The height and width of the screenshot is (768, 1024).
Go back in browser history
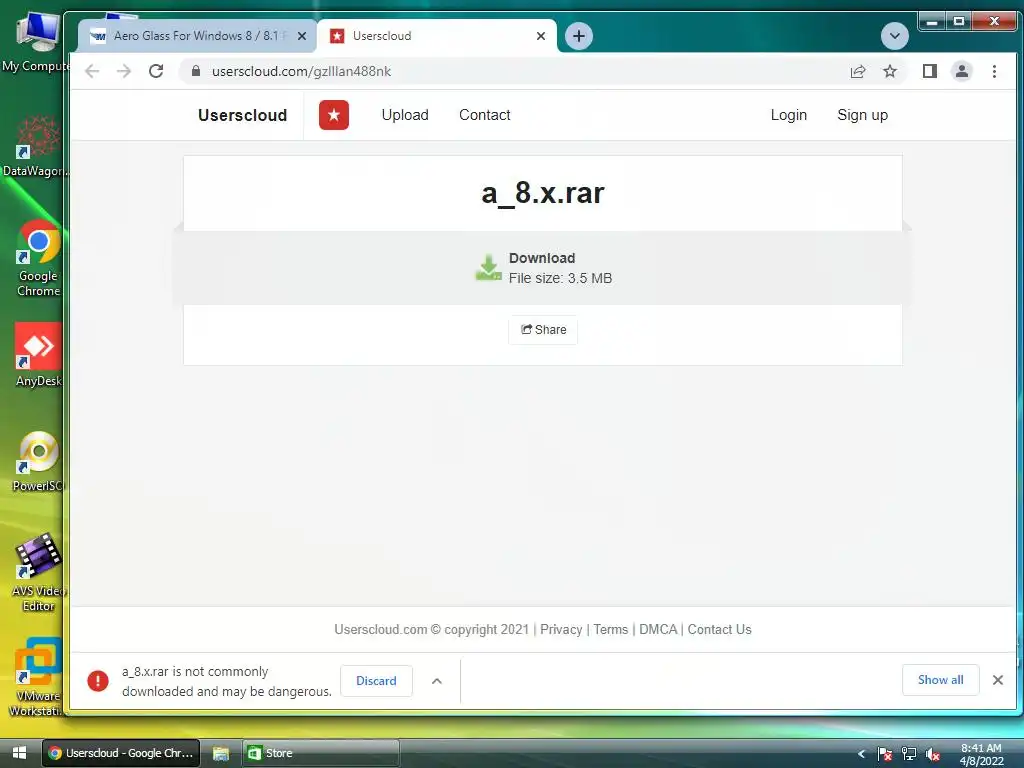pos(92,71)
